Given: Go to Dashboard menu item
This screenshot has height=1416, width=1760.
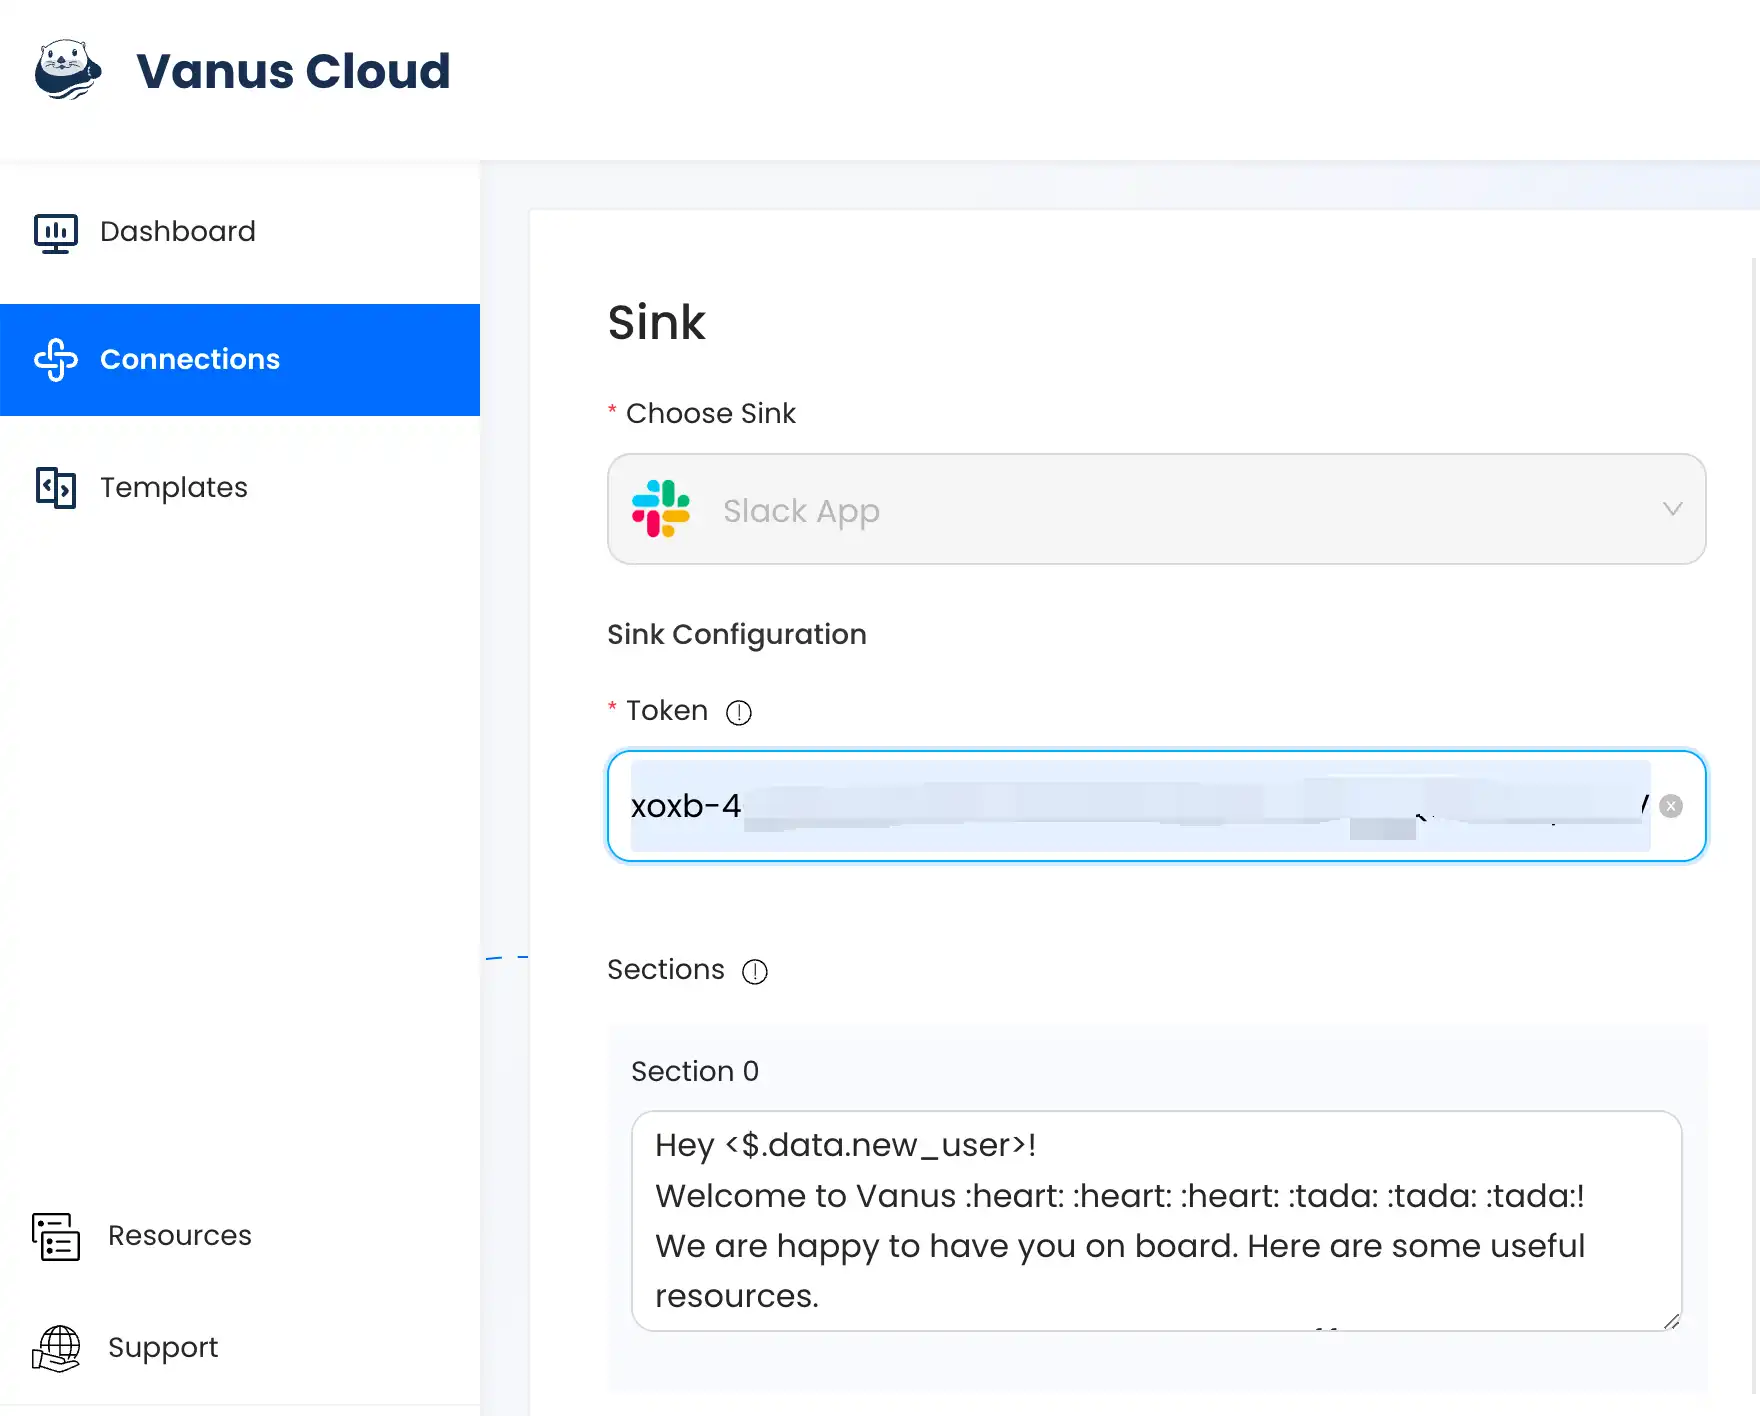Looking at the screenshot, I should click(240, 232).
